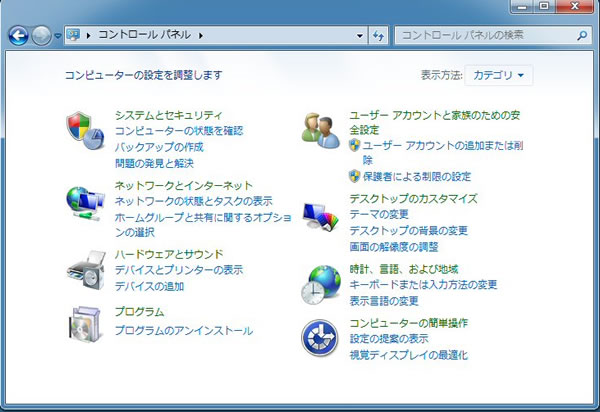
Task: Expand arrow after コントロール パネル breadcrumb
Action: tap(201, 36)
